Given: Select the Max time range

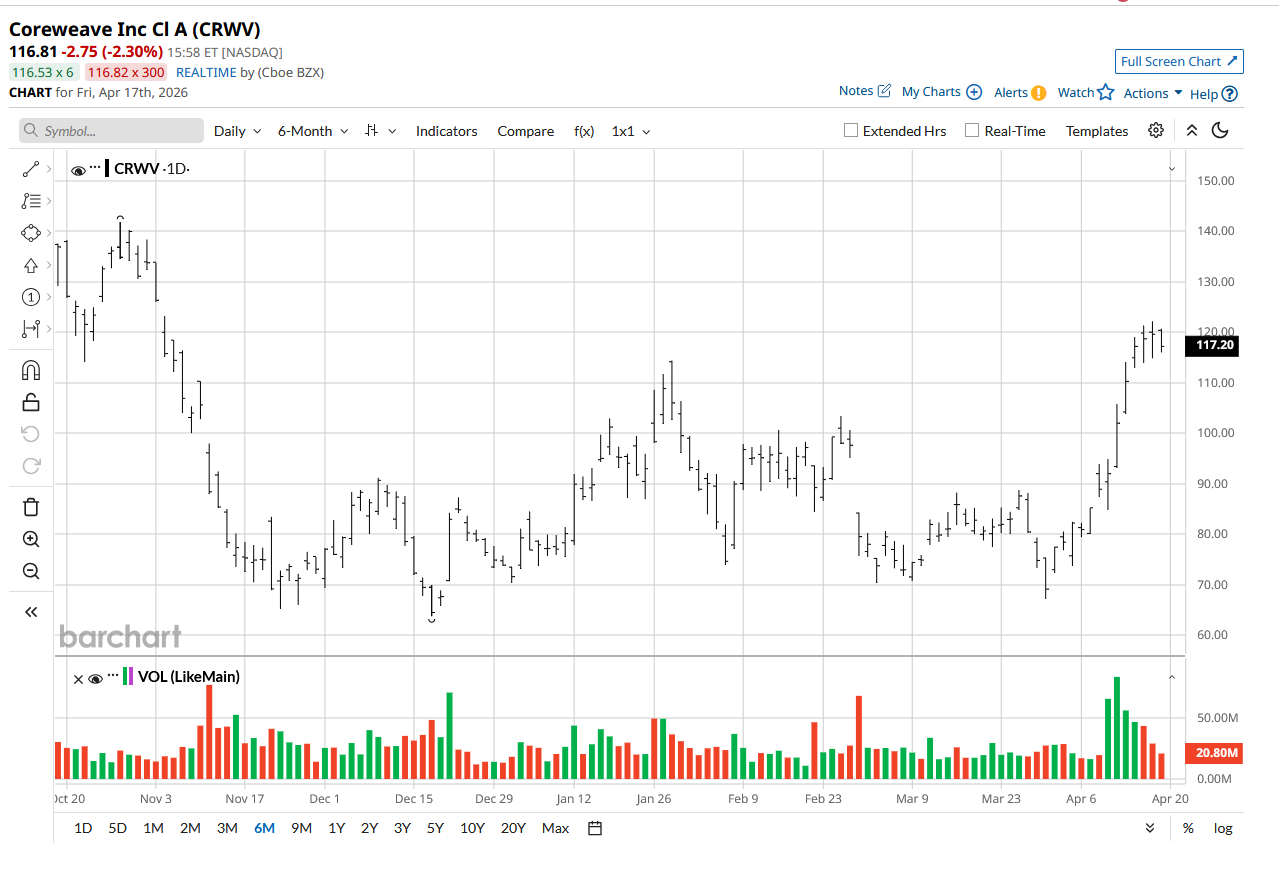Looking at the screenshot, I should [x=555, y=828].
